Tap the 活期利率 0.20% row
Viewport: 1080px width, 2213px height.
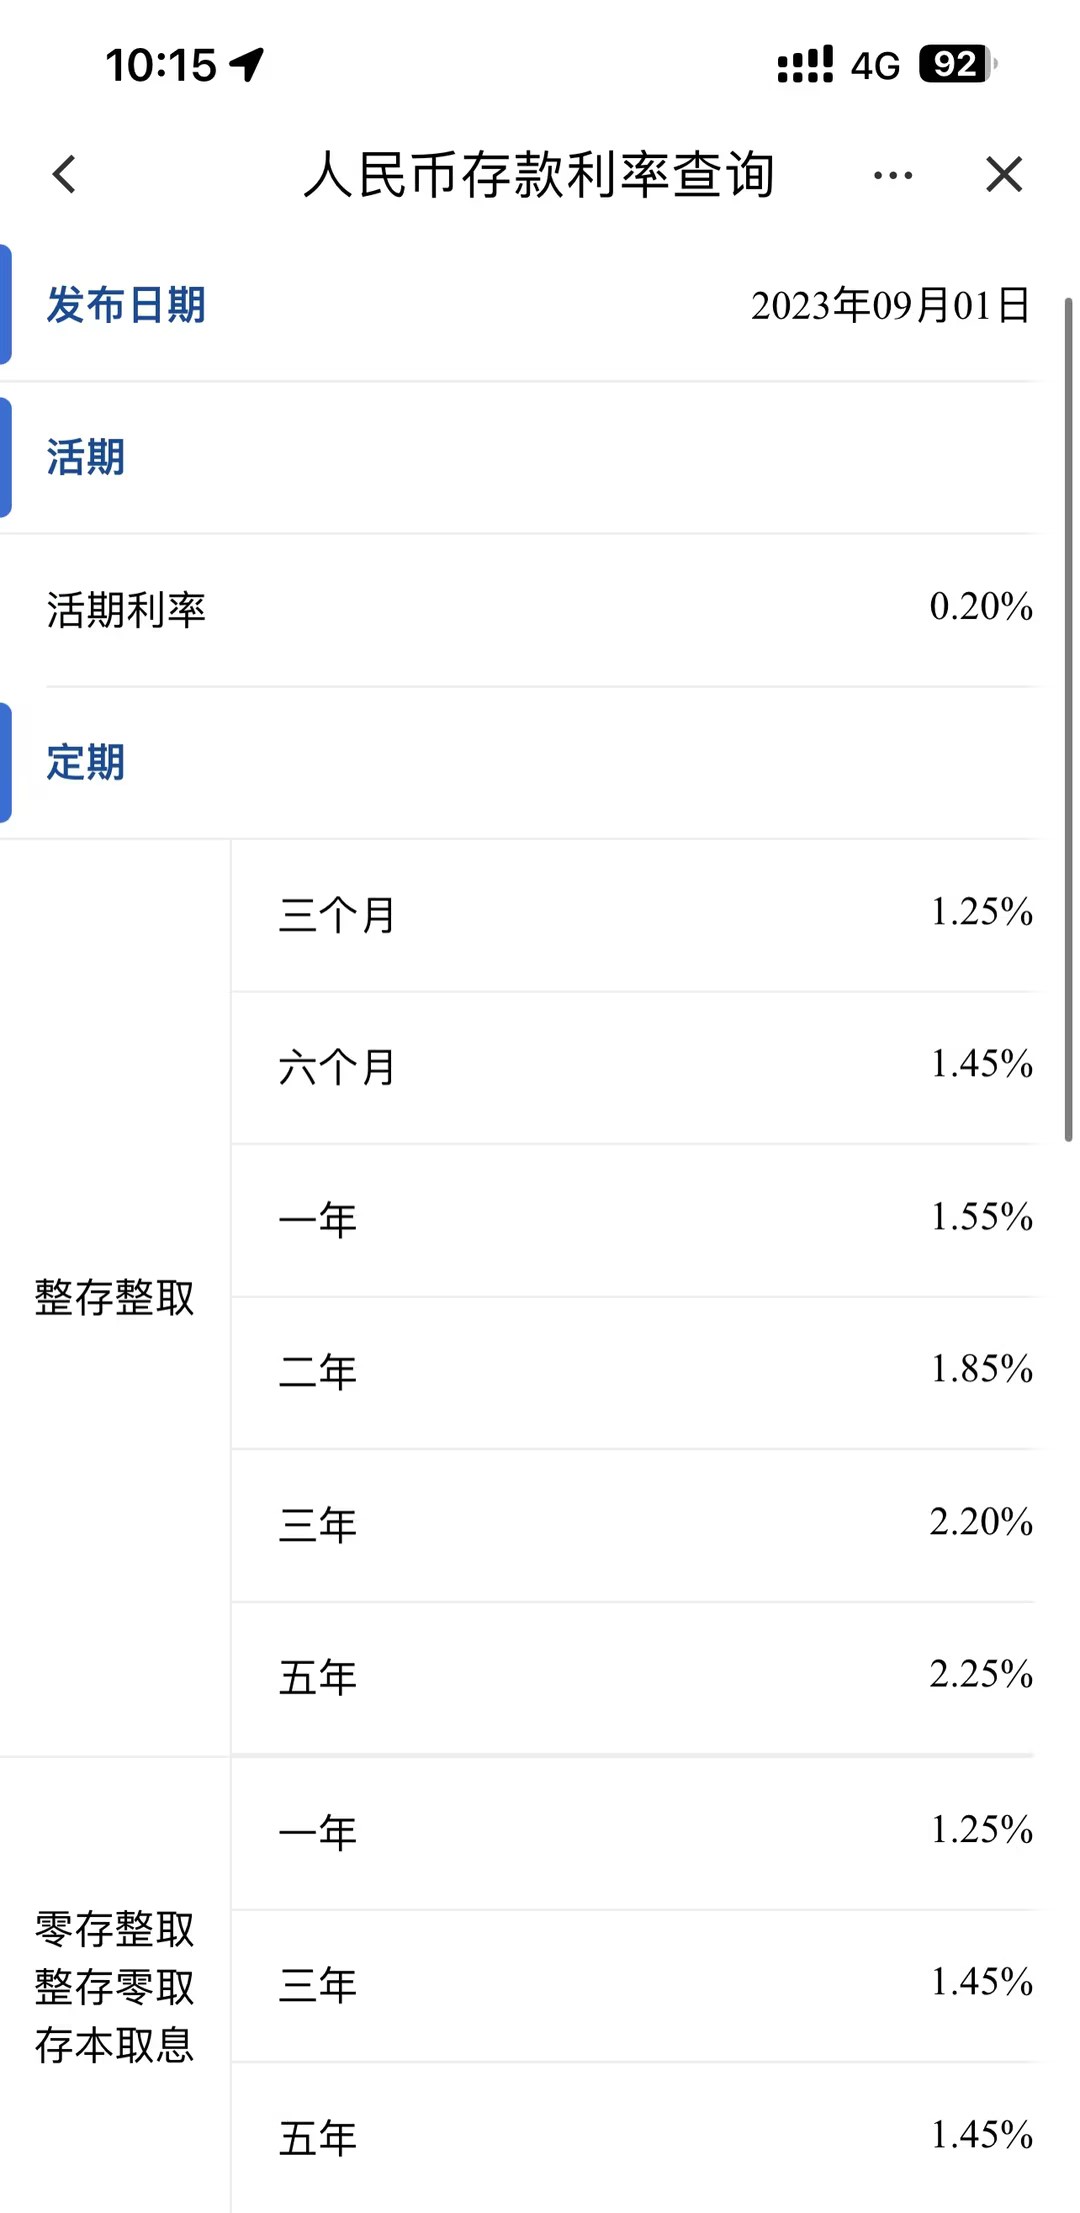coord(540,607)
